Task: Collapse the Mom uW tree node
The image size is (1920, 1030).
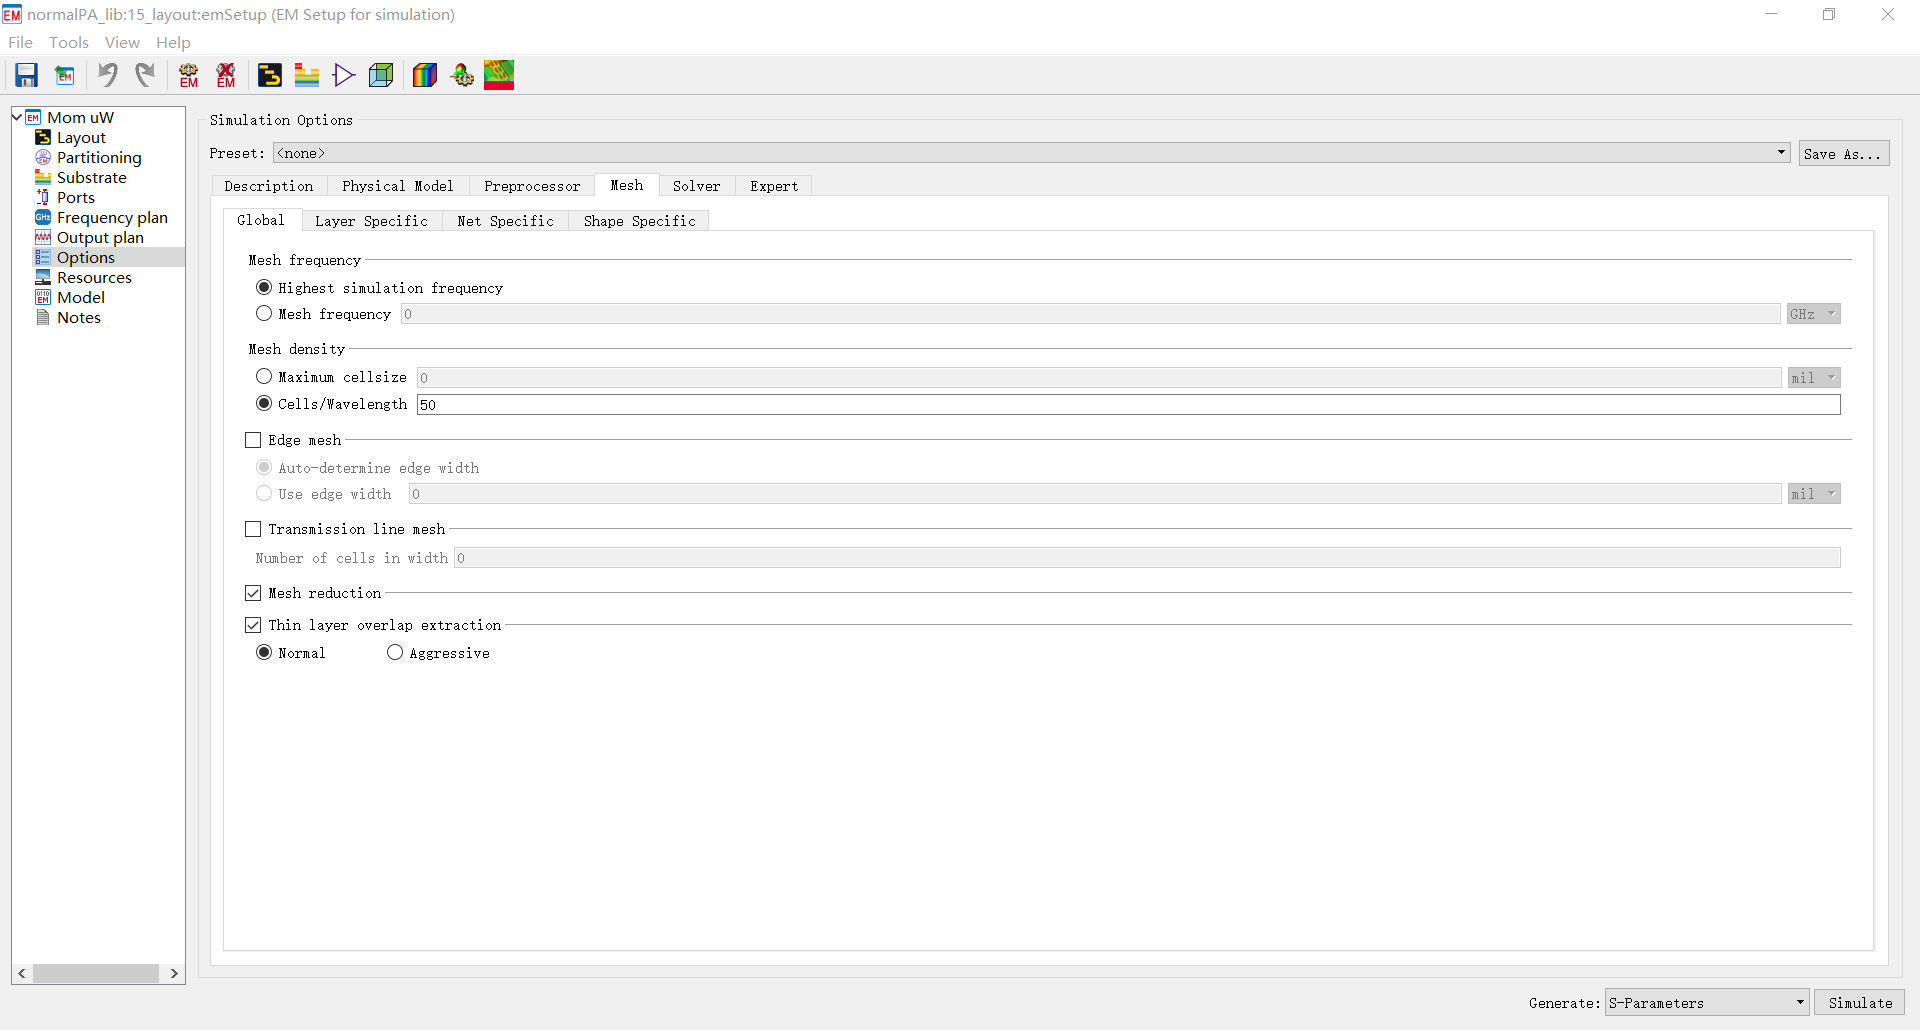Action: [17, 117]
